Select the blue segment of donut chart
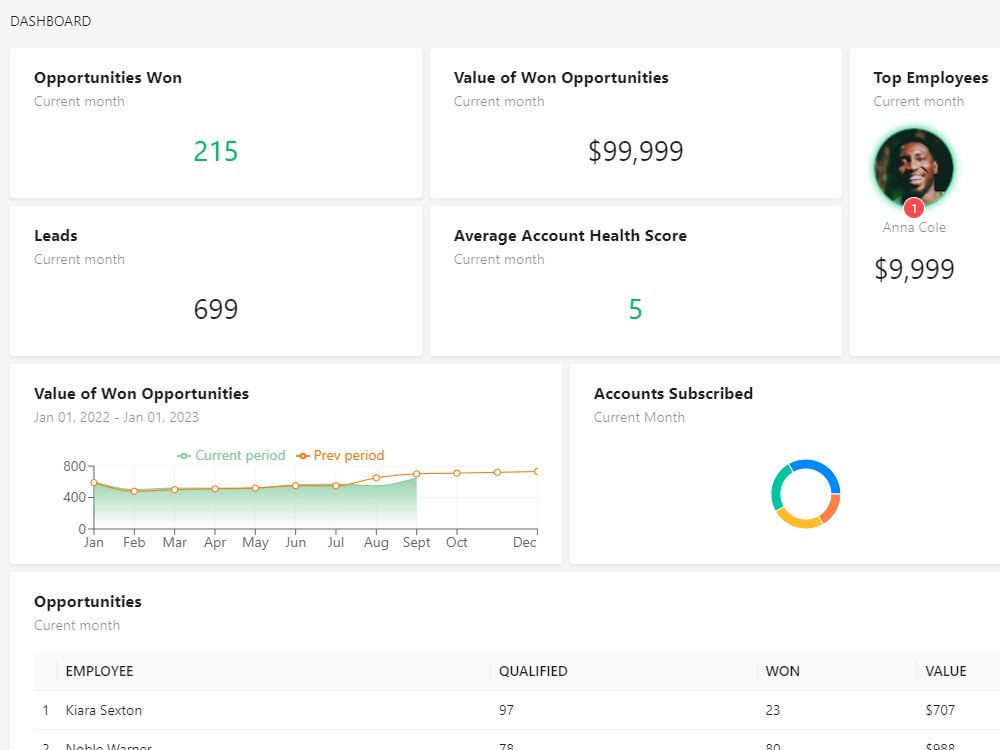This screenshot has width=1000, height=750. point(820,472)
